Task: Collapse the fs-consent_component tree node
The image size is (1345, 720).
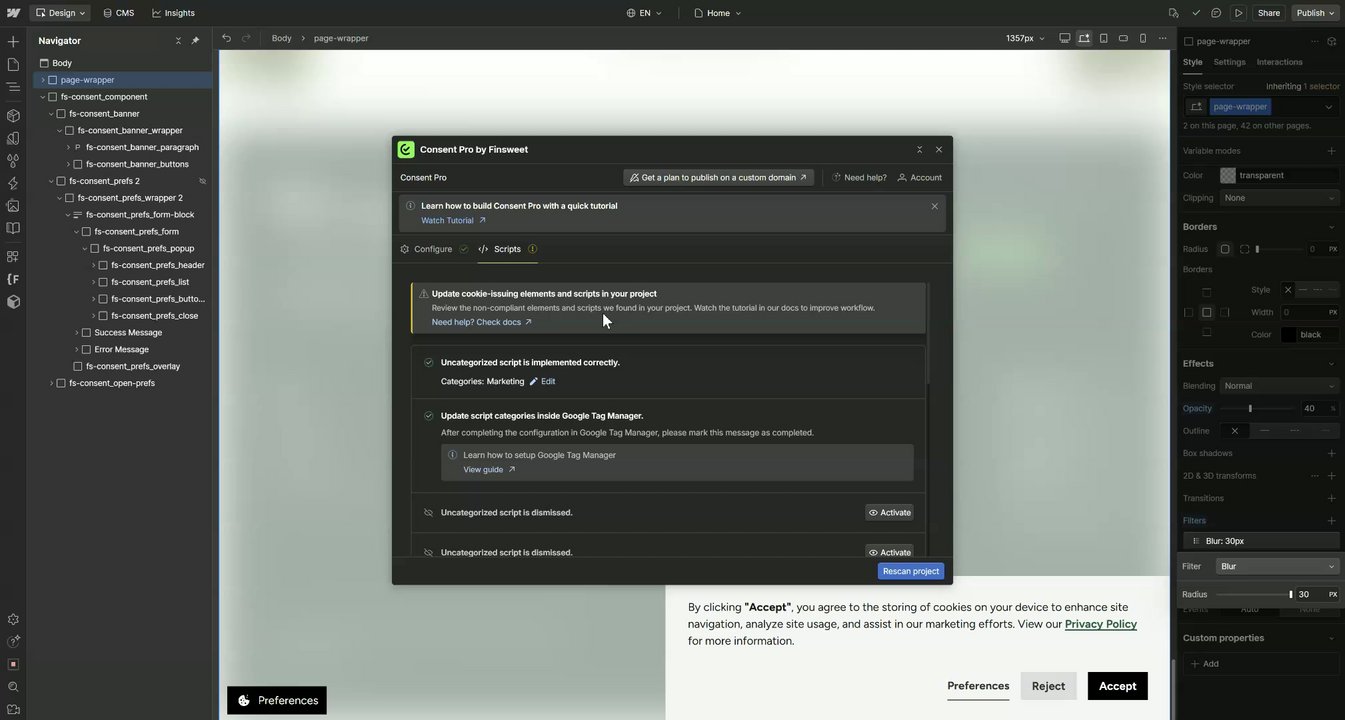Action: point(43,97)
